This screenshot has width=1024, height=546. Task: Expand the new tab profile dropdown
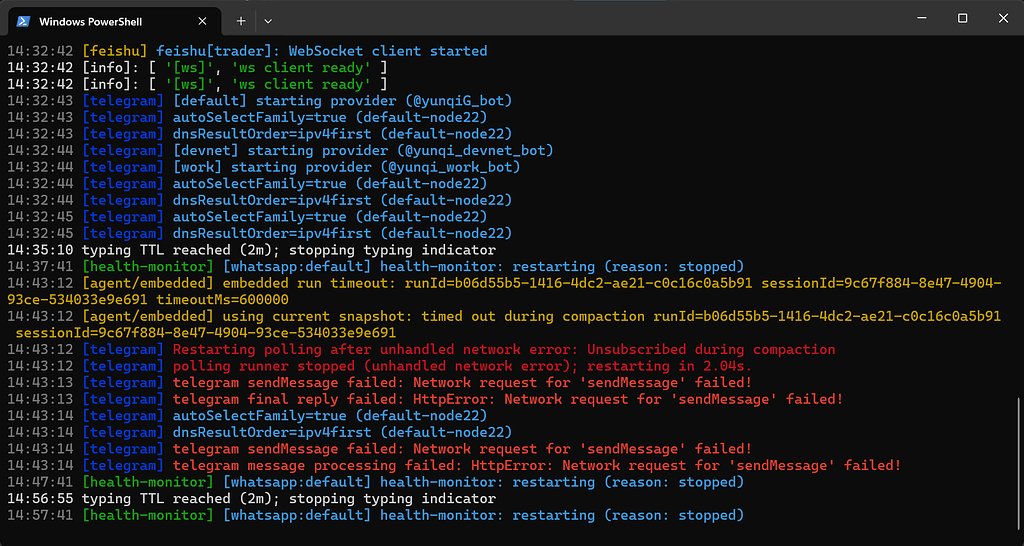tap(268, 21)
